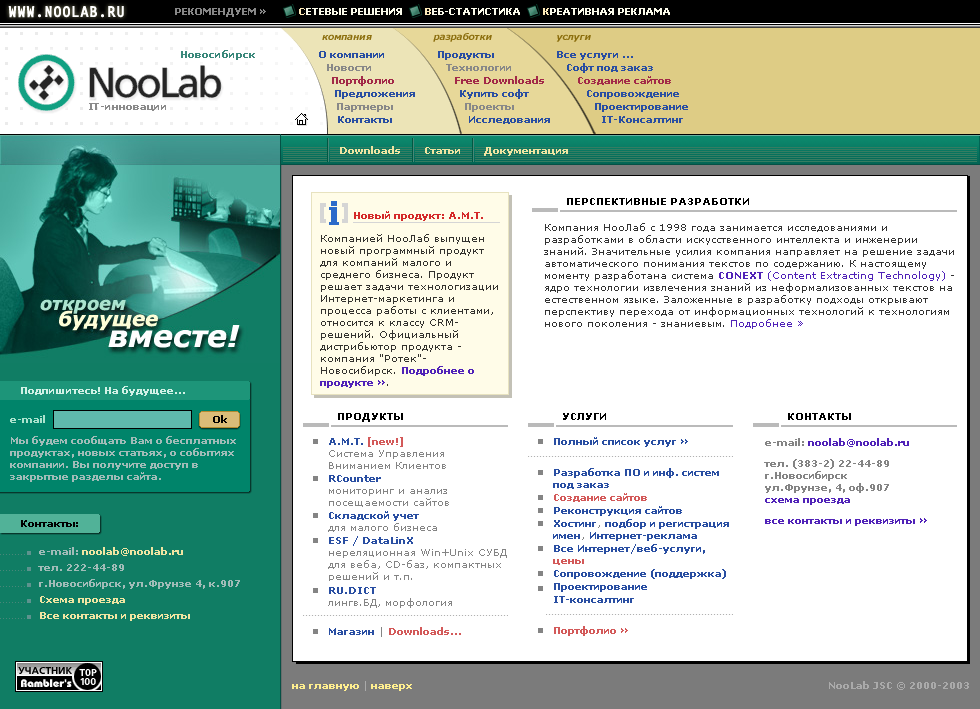
Task: Open the Реконструкция сайтов link
Action: pyautogui.click(x=618, y=510)
